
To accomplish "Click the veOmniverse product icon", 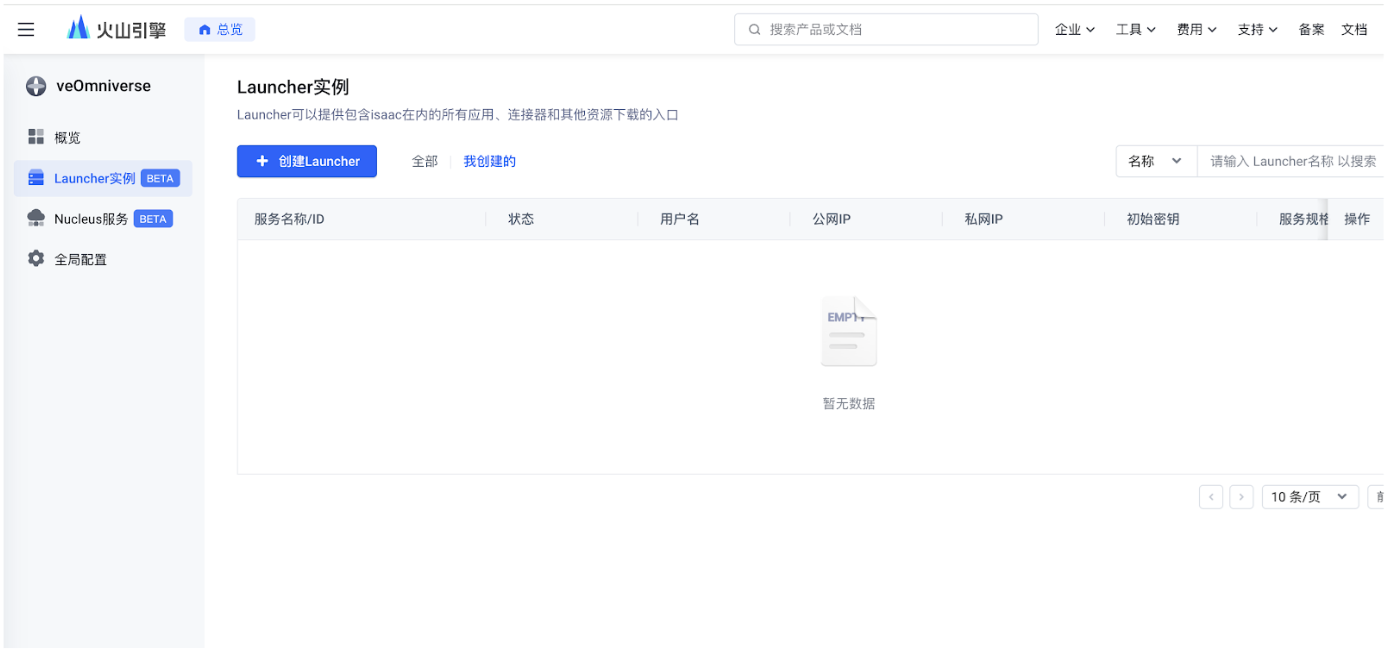I will click(35, 86).
